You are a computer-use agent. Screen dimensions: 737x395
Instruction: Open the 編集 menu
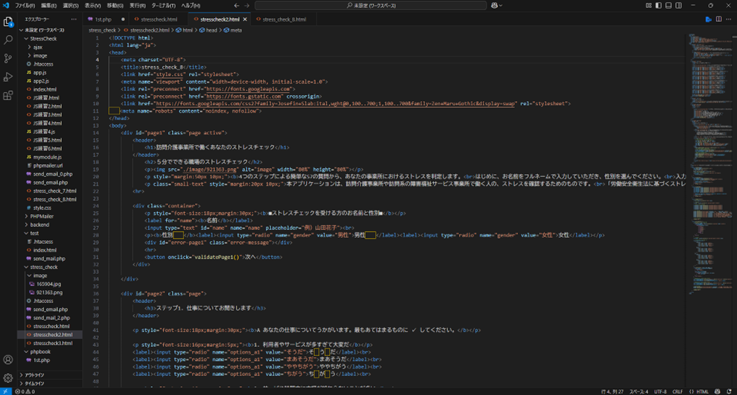coord(48,6)
